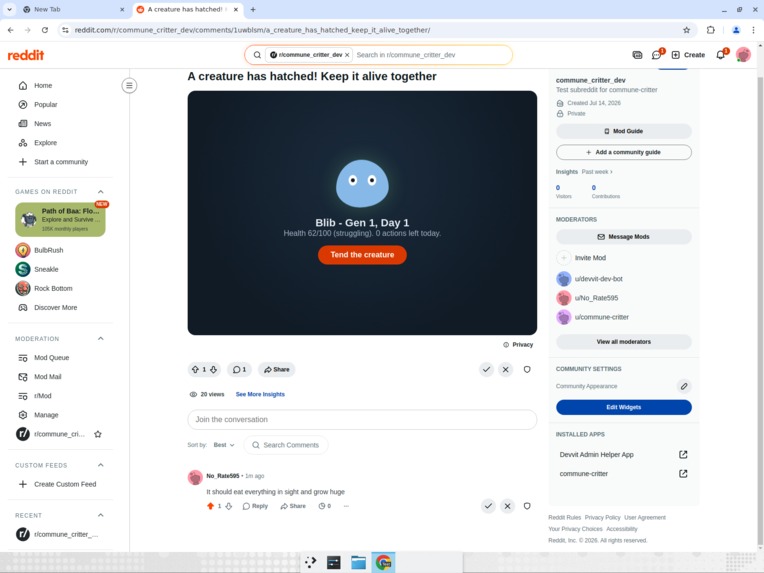This screenshot has width=764, height=573.
Task: Focus the Search Comments field
Action: tap(286, 445)
